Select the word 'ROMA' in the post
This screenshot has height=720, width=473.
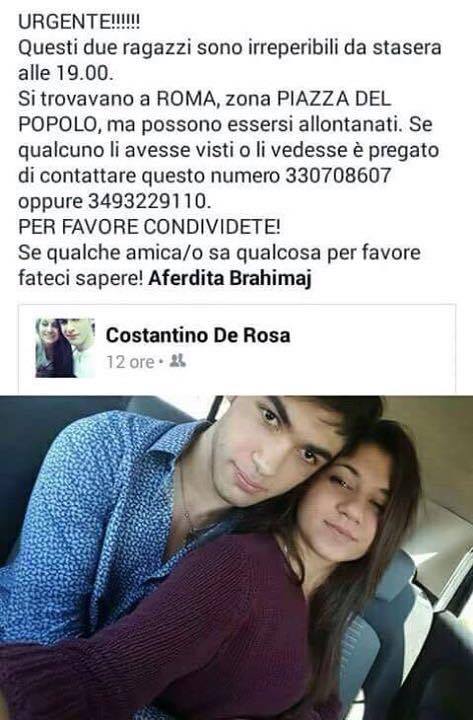(186, 99)
